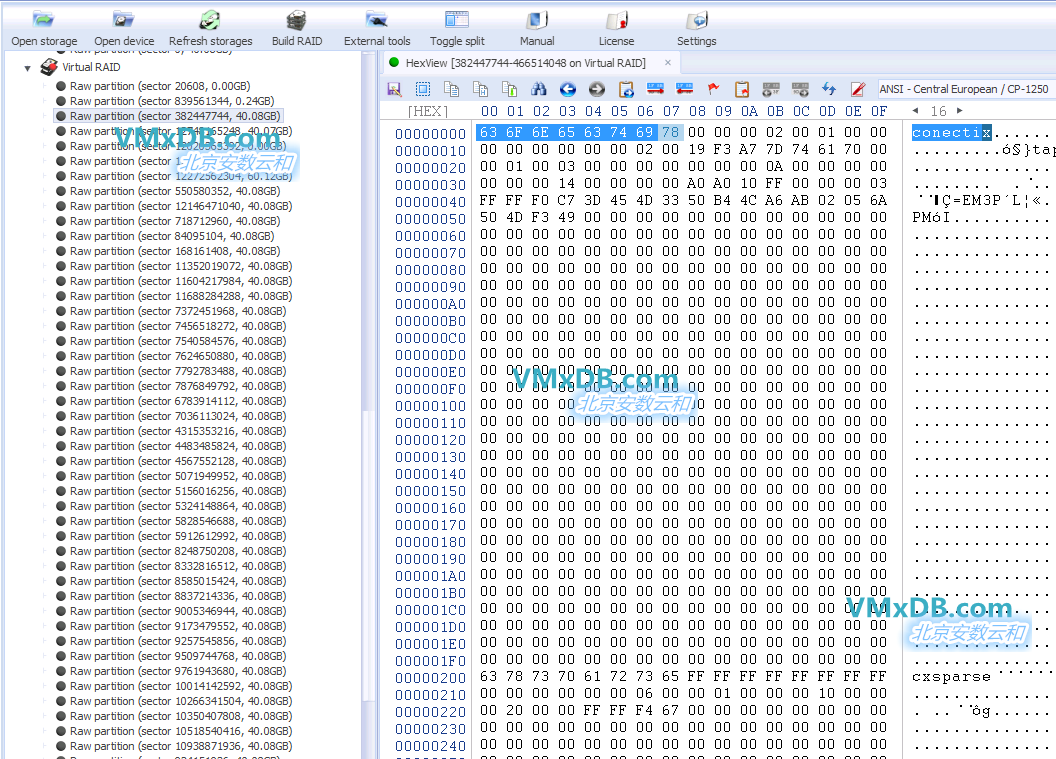The width and height of the screenshot is (1056, 759).
Task: Click the 'PMóI' ASCII text at offset 00000050
Action: click(931, 218)
